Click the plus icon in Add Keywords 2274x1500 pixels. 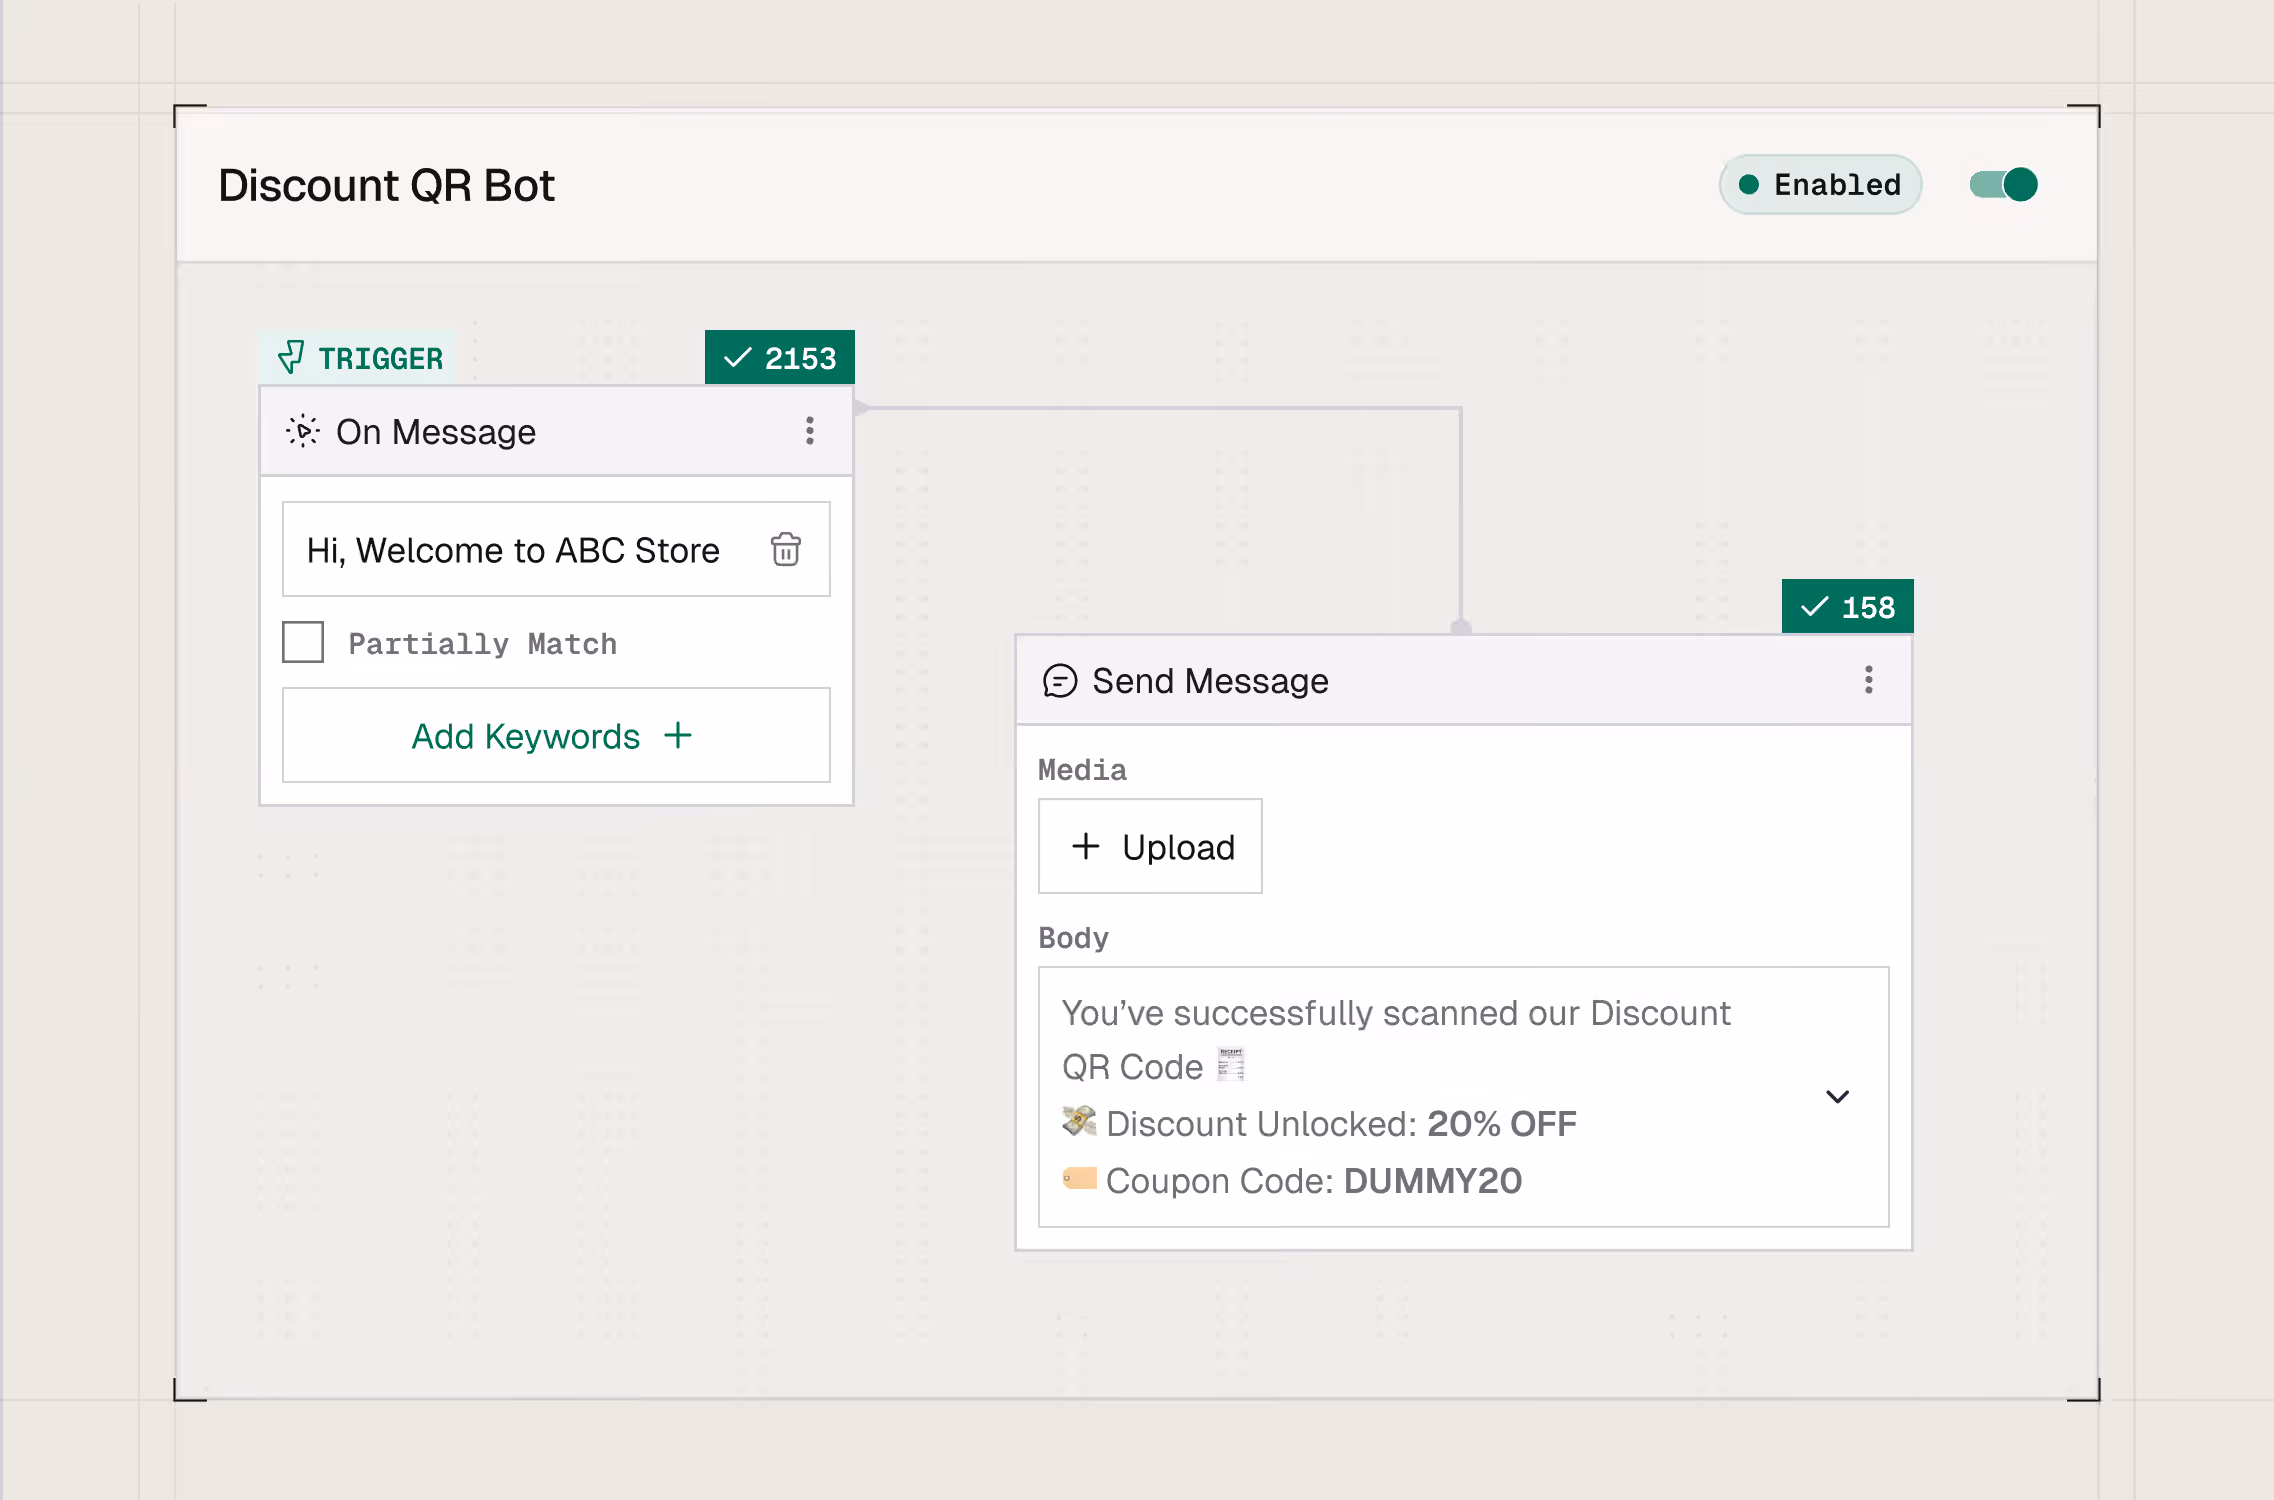click(678, 736)
